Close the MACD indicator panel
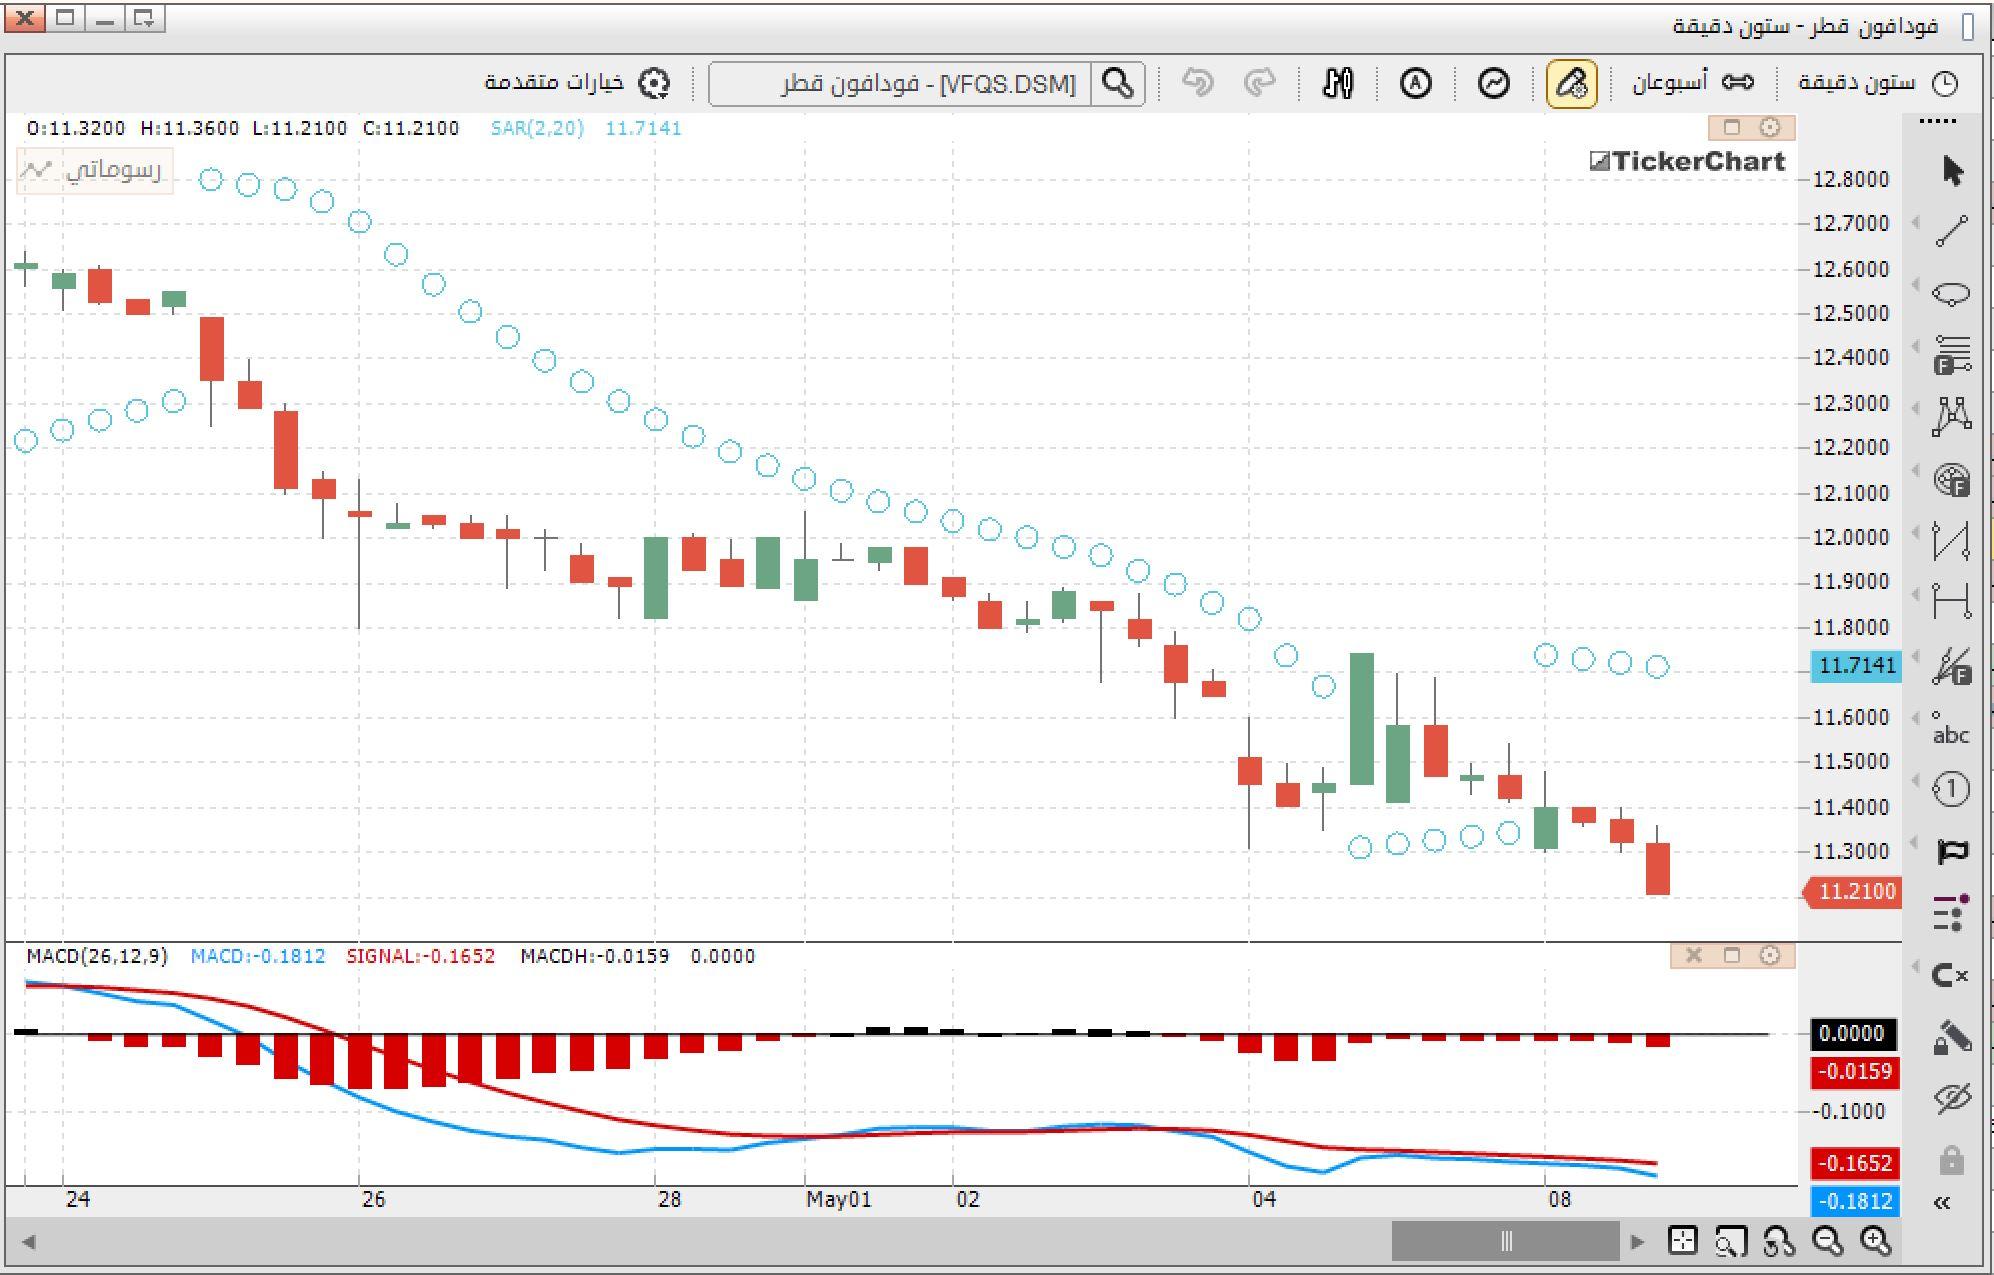The image size is (1994, 1275). pos(1693,955)
